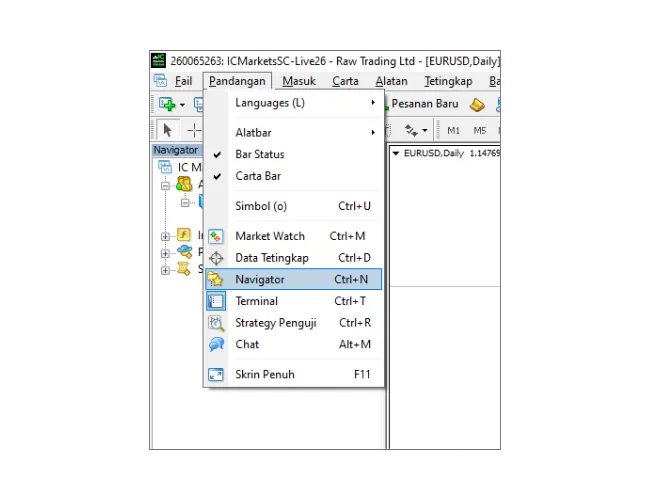Click the EURUSD,Daily chart dropdown triangle
This screenshot has height=500, width=650.
point(396,153)
